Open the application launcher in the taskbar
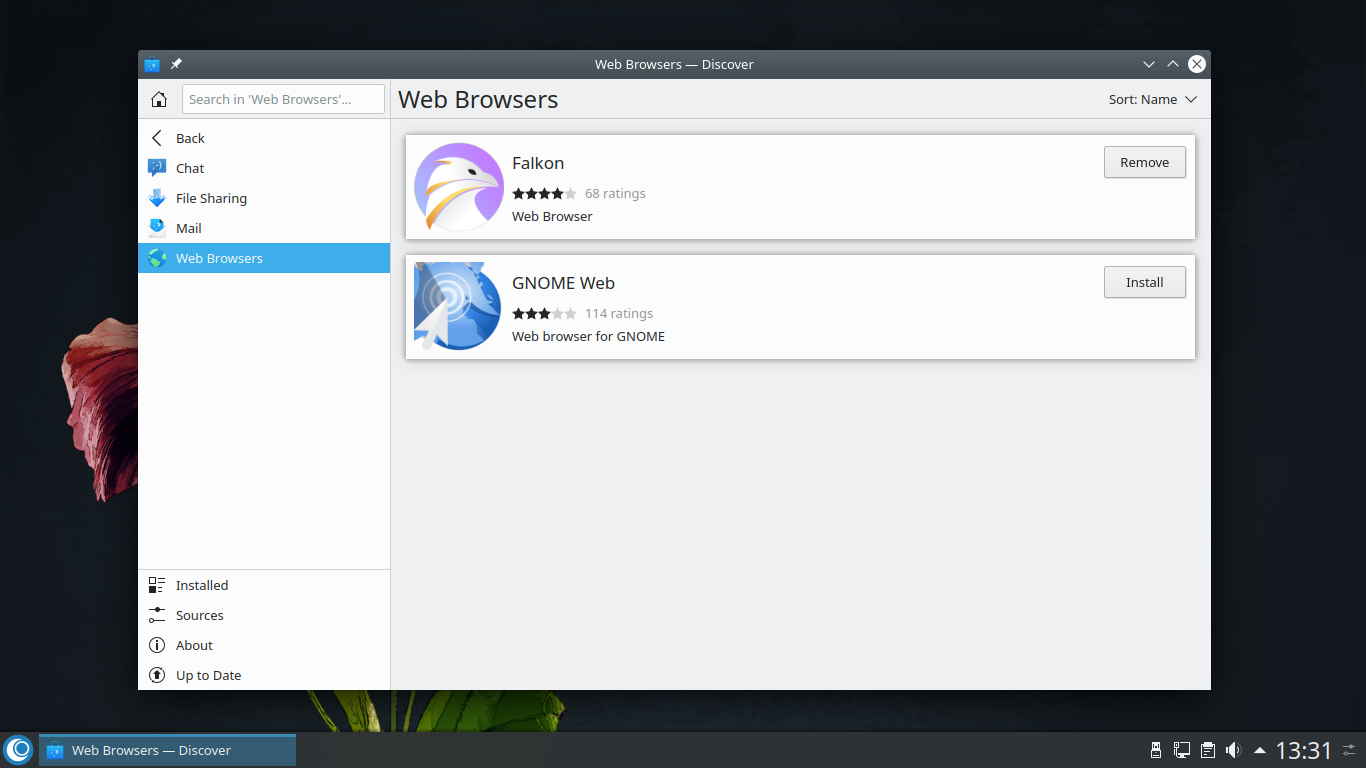The width and height of the screenshot is (1366, 768). pos(18,750)
